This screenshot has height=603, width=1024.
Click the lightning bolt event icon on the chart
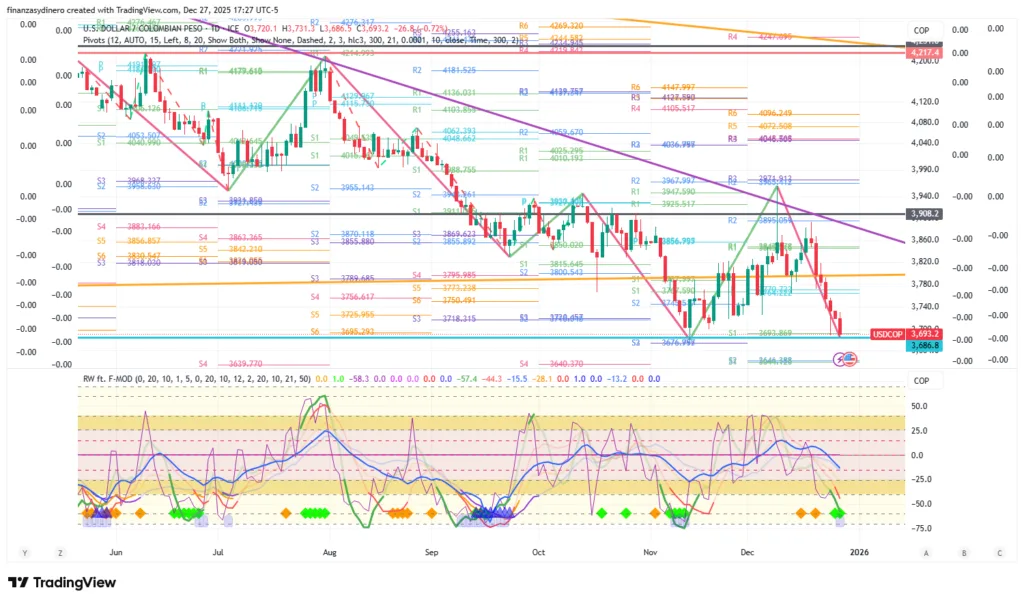(x=841, y=358)
